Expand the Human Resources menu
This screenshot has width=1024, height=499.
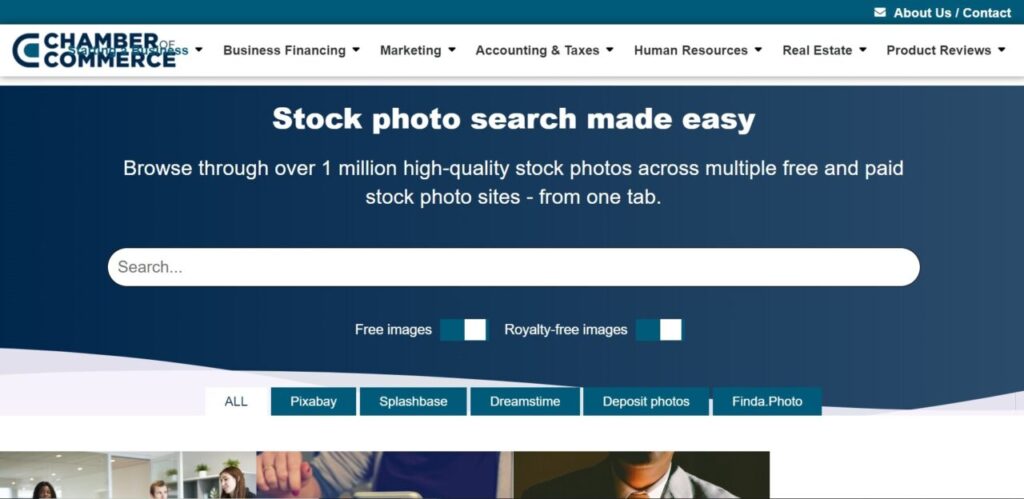pos(698,50)
